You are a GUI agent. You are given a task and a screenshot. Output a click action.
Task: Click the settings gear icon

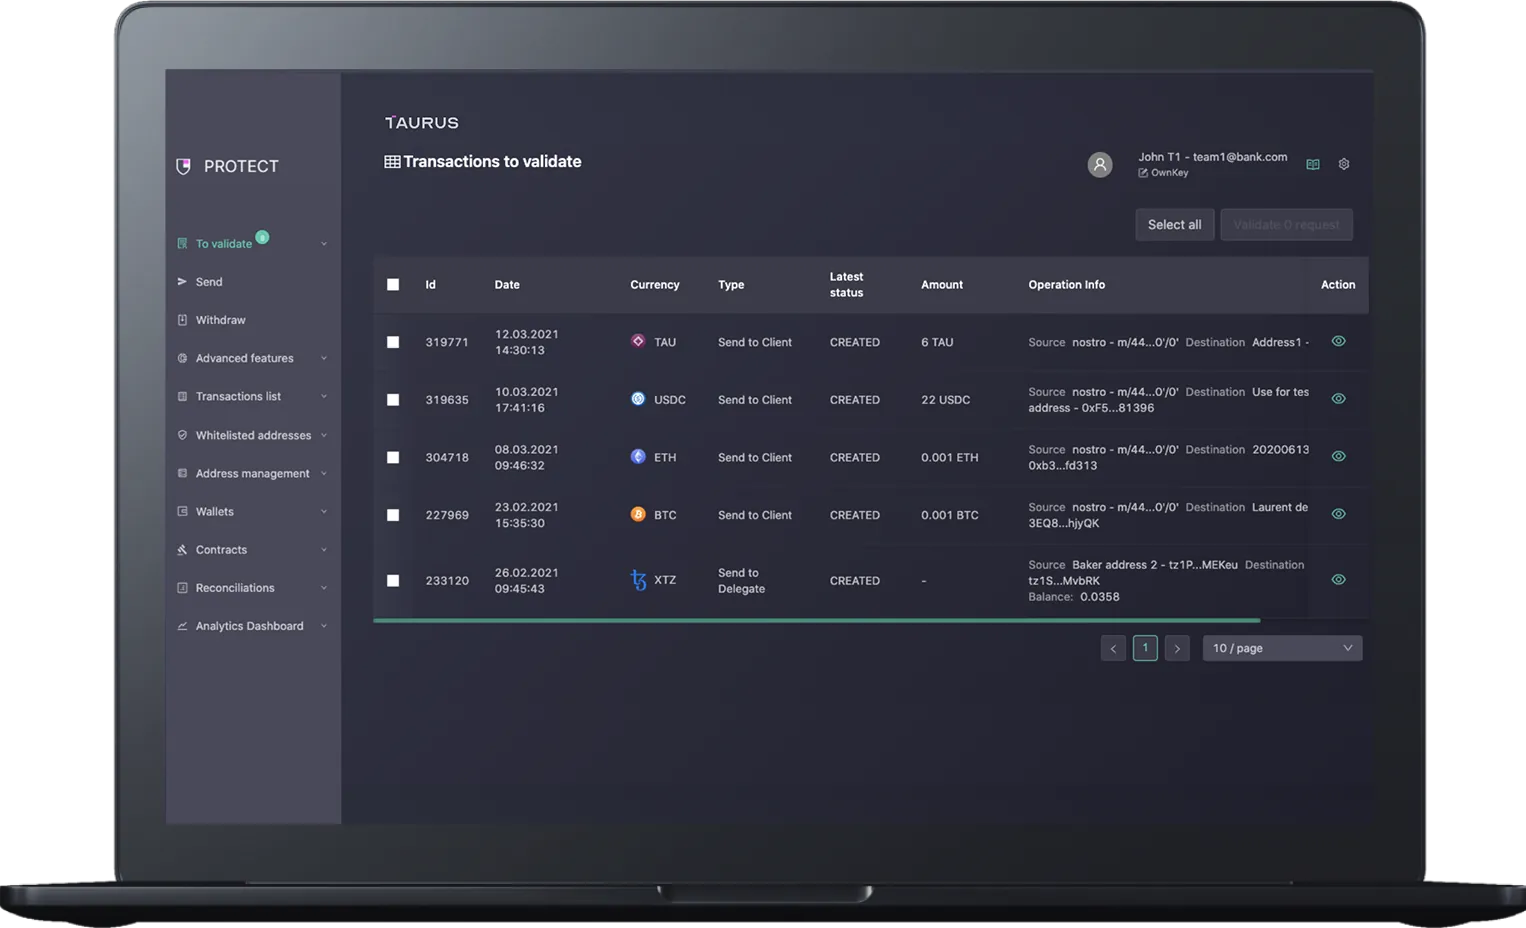(1344, 164)
